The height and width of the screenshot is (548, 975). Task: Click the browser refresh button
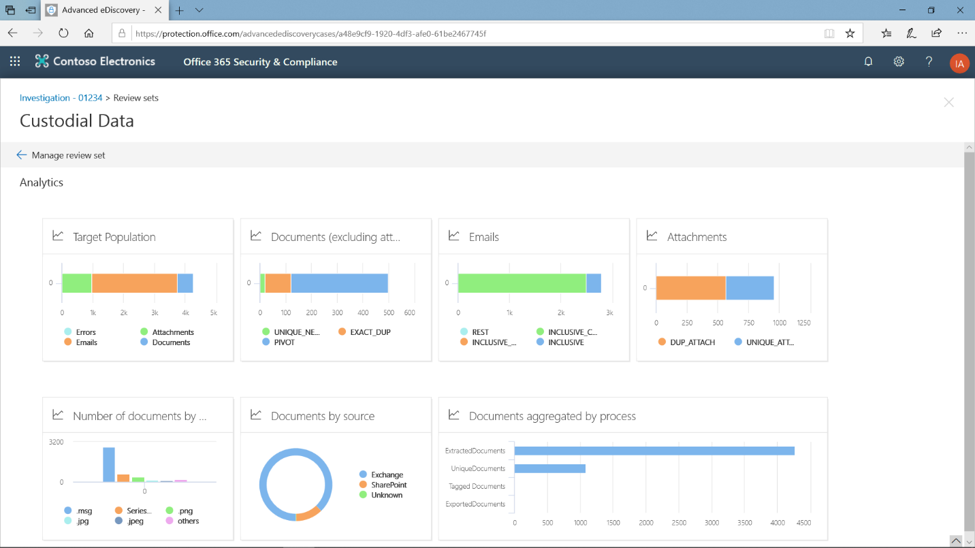point(63,33)
